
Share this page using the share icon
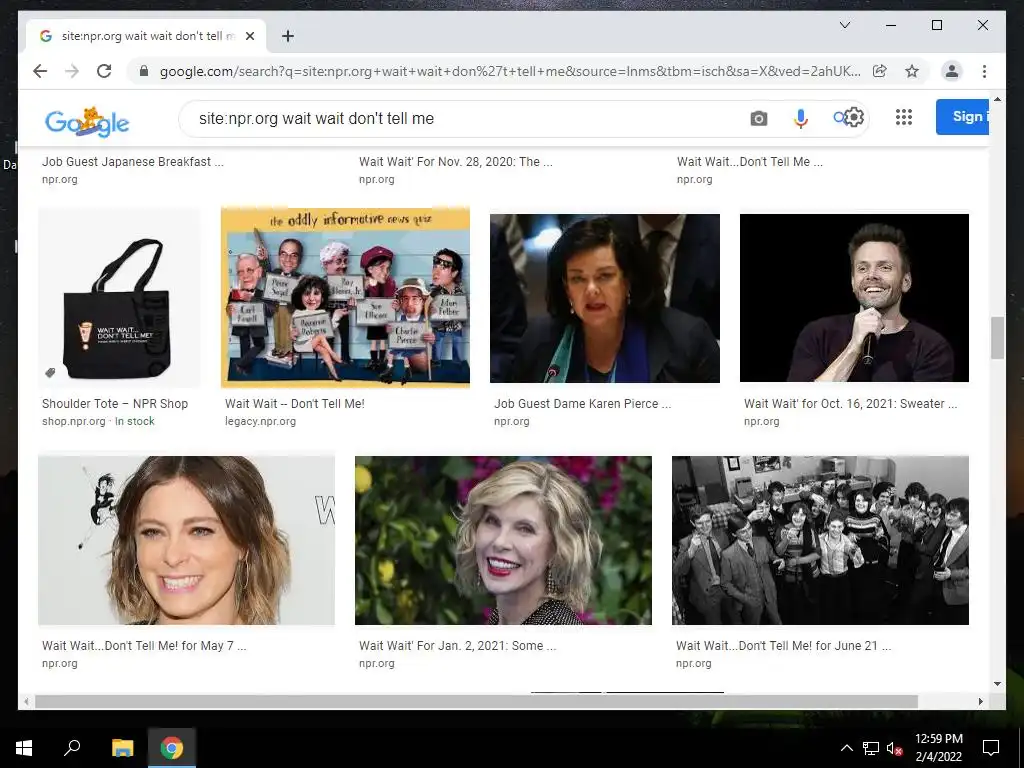pyautogui.click(x=880, y=71)
